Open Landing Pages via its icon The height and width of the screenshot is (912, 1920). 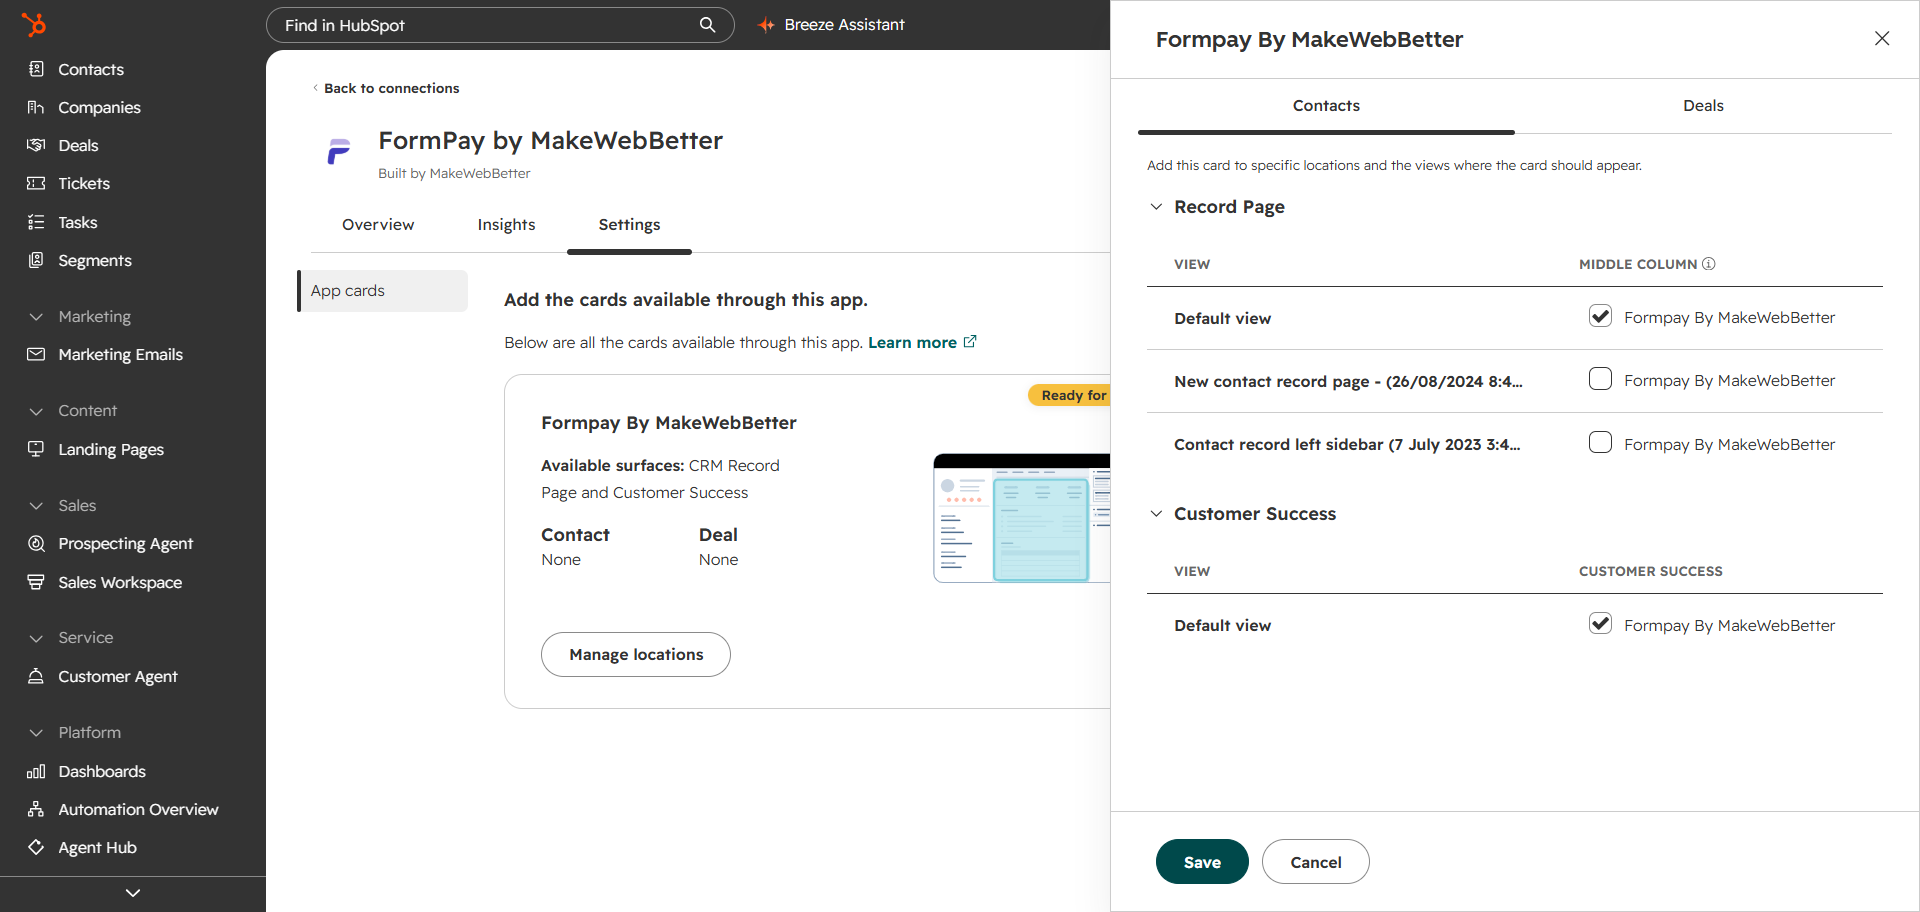pyautogui.click(x=36, y=449)
